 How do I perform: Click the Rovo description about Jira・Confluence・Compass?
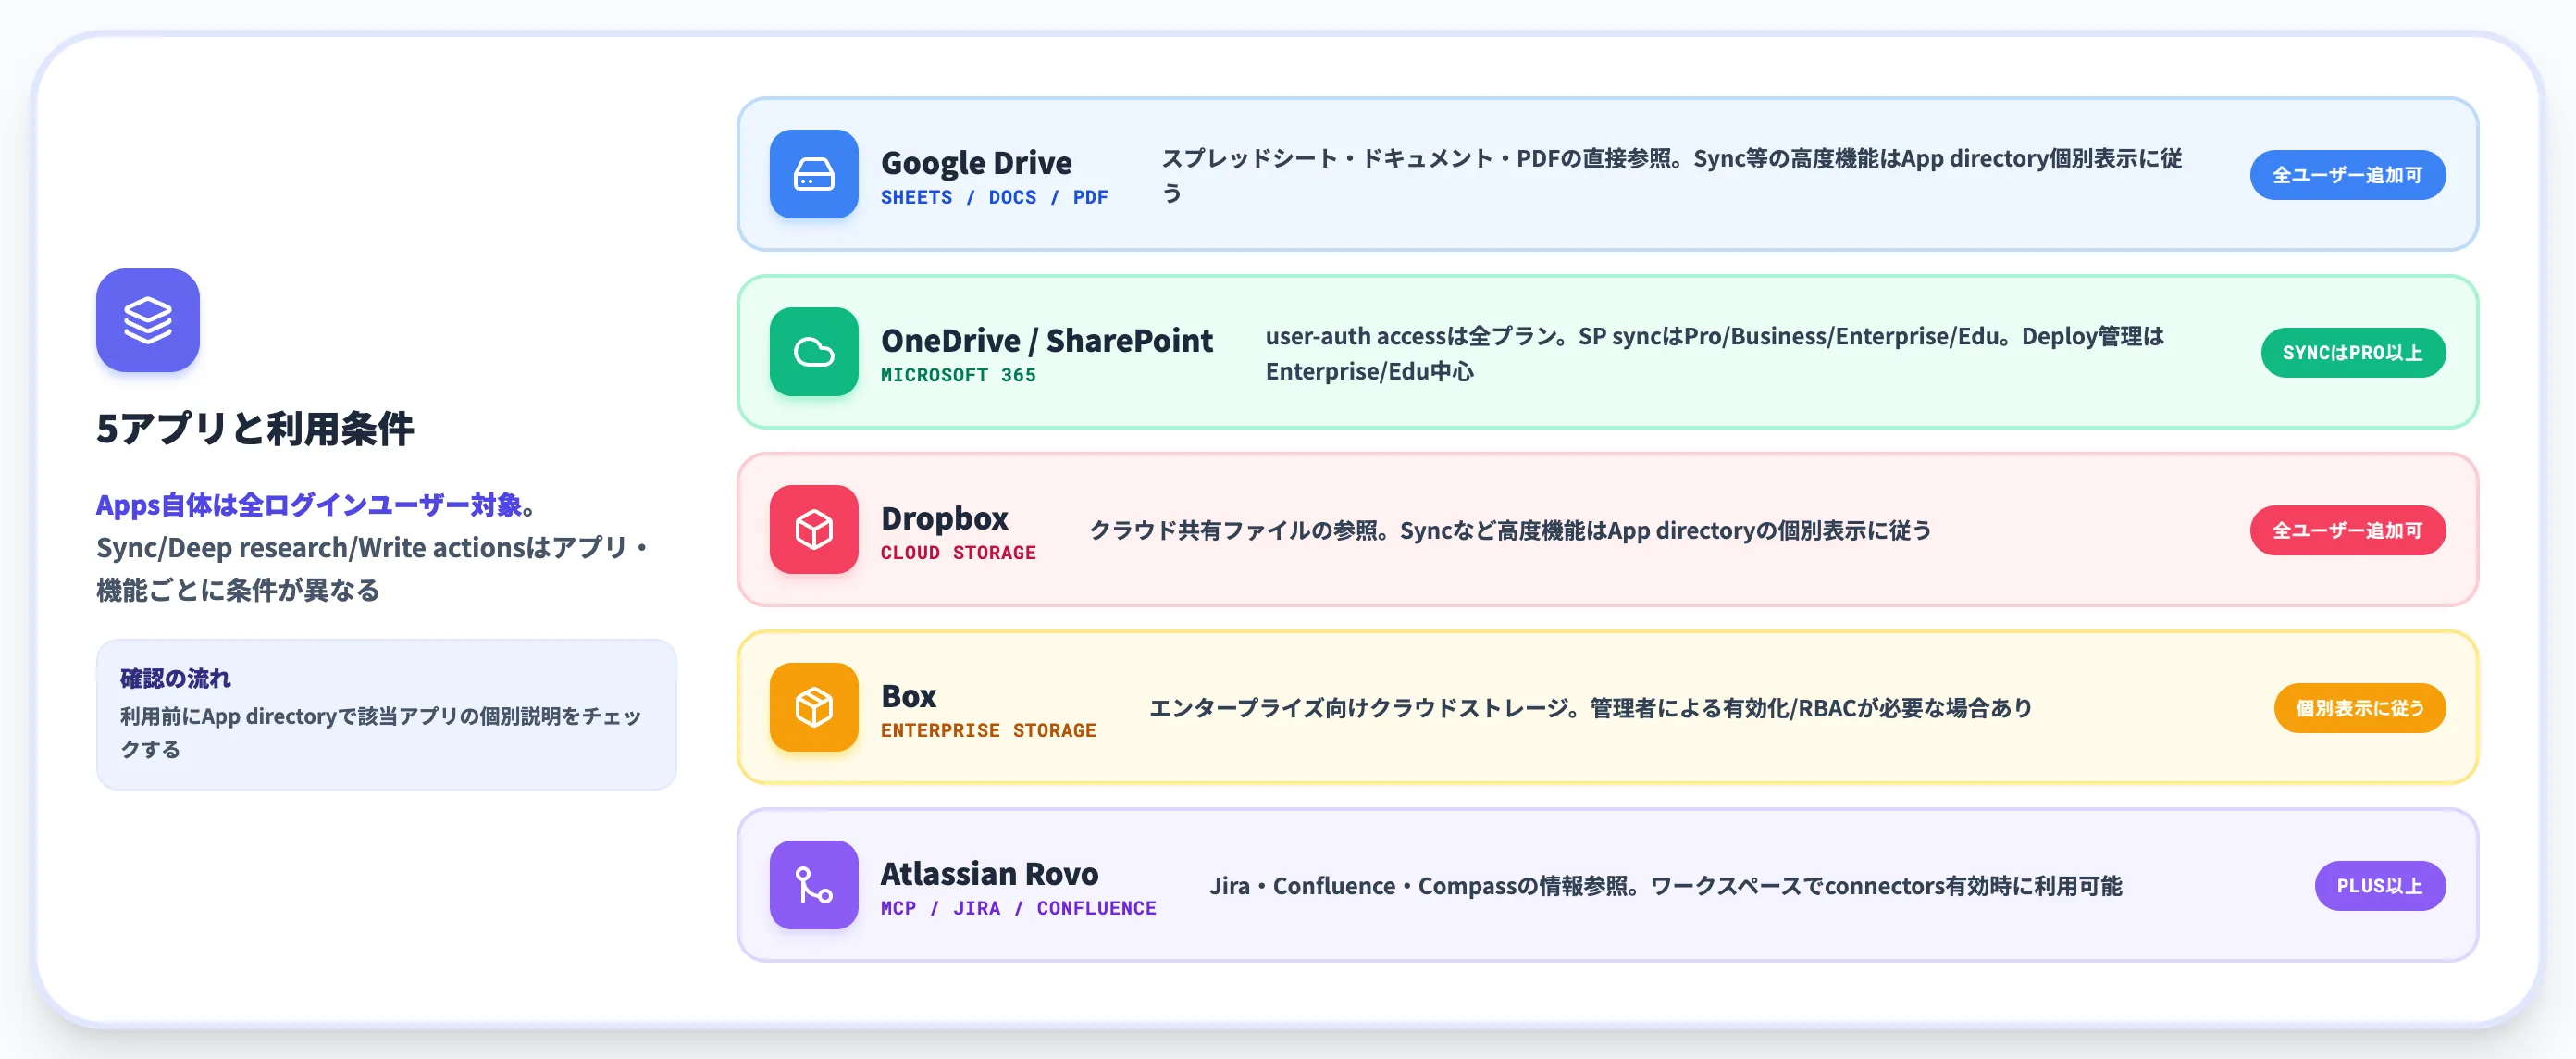pos(1665,886)
